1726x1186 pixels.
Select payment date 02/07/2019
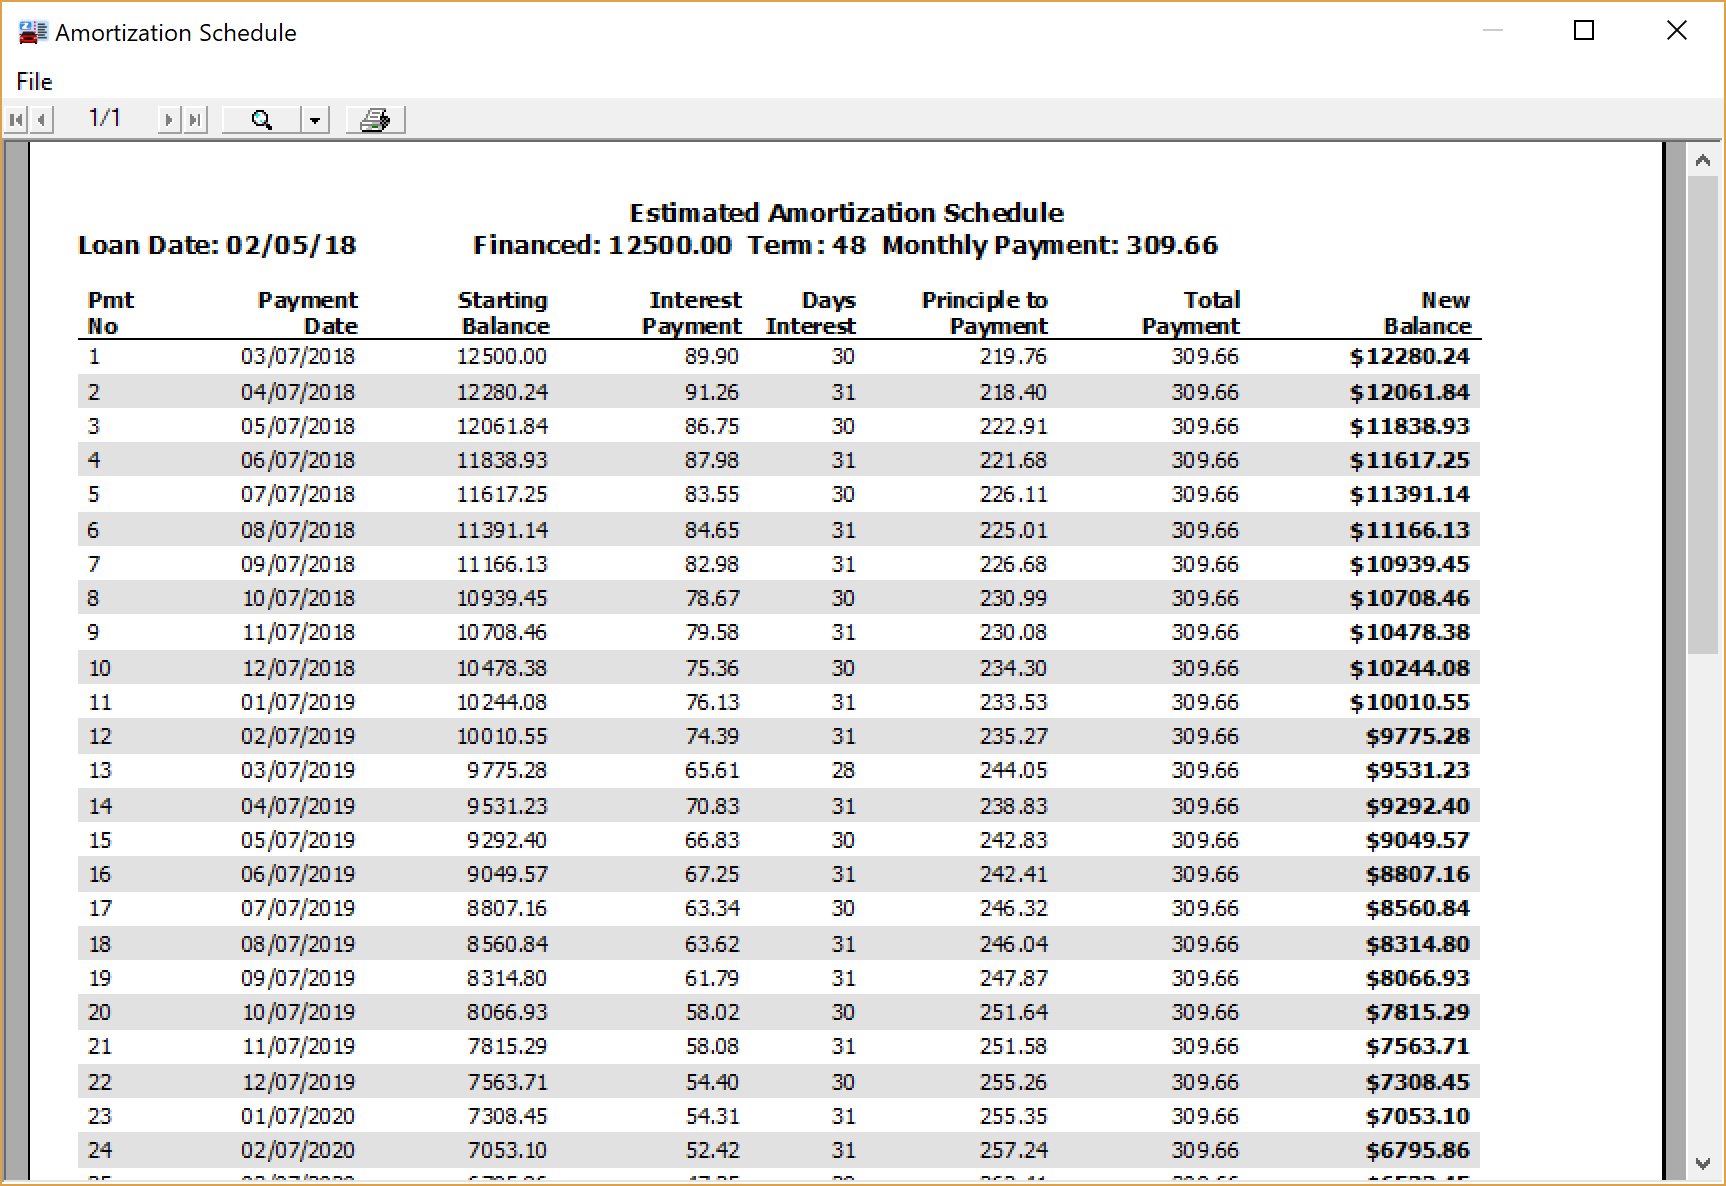[x=297, y=737]
